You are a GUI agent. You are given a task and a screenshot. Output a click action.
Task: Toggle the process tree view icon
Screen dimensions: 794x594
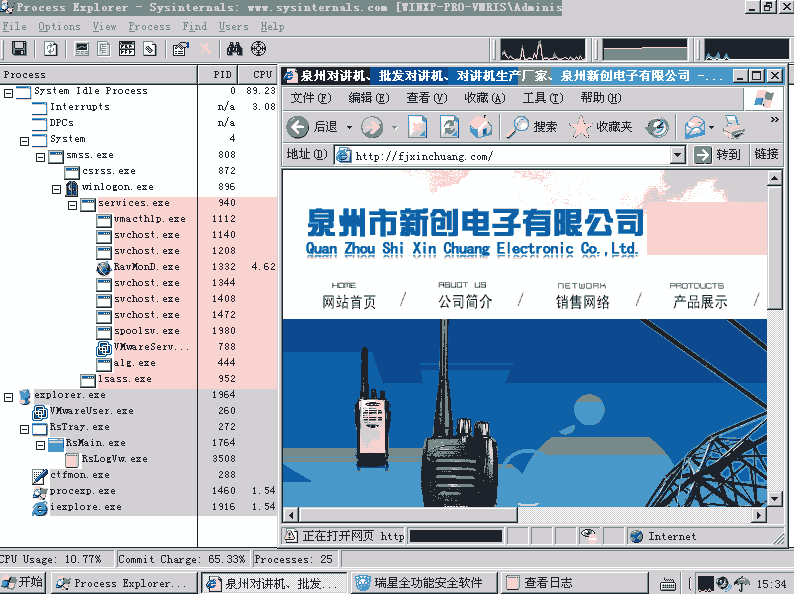click(x=104, y=49)
